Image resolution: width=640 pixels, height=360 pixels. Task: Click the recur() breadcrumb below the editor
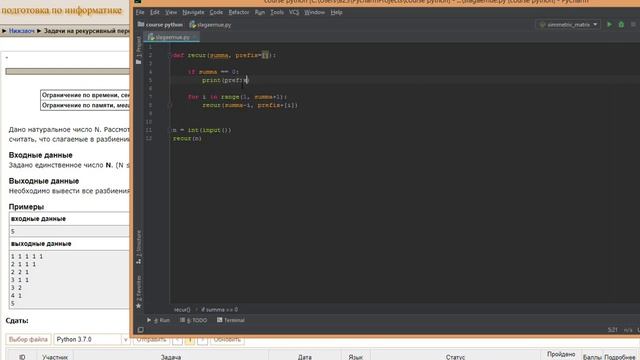pyautogui.click(x=182, y=309)
